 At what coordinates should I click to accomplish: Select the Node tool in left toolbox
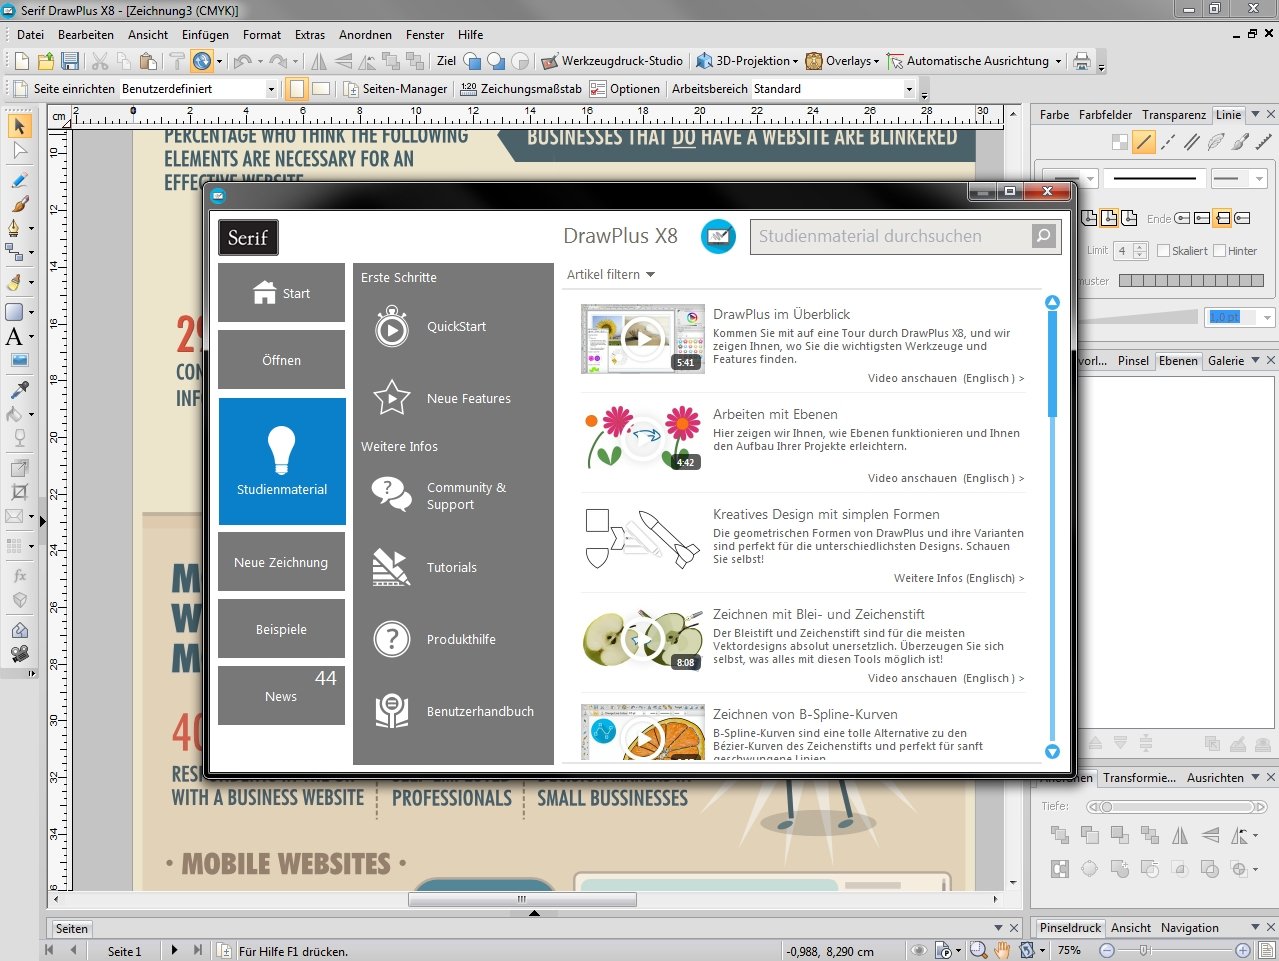click(19, 152)
